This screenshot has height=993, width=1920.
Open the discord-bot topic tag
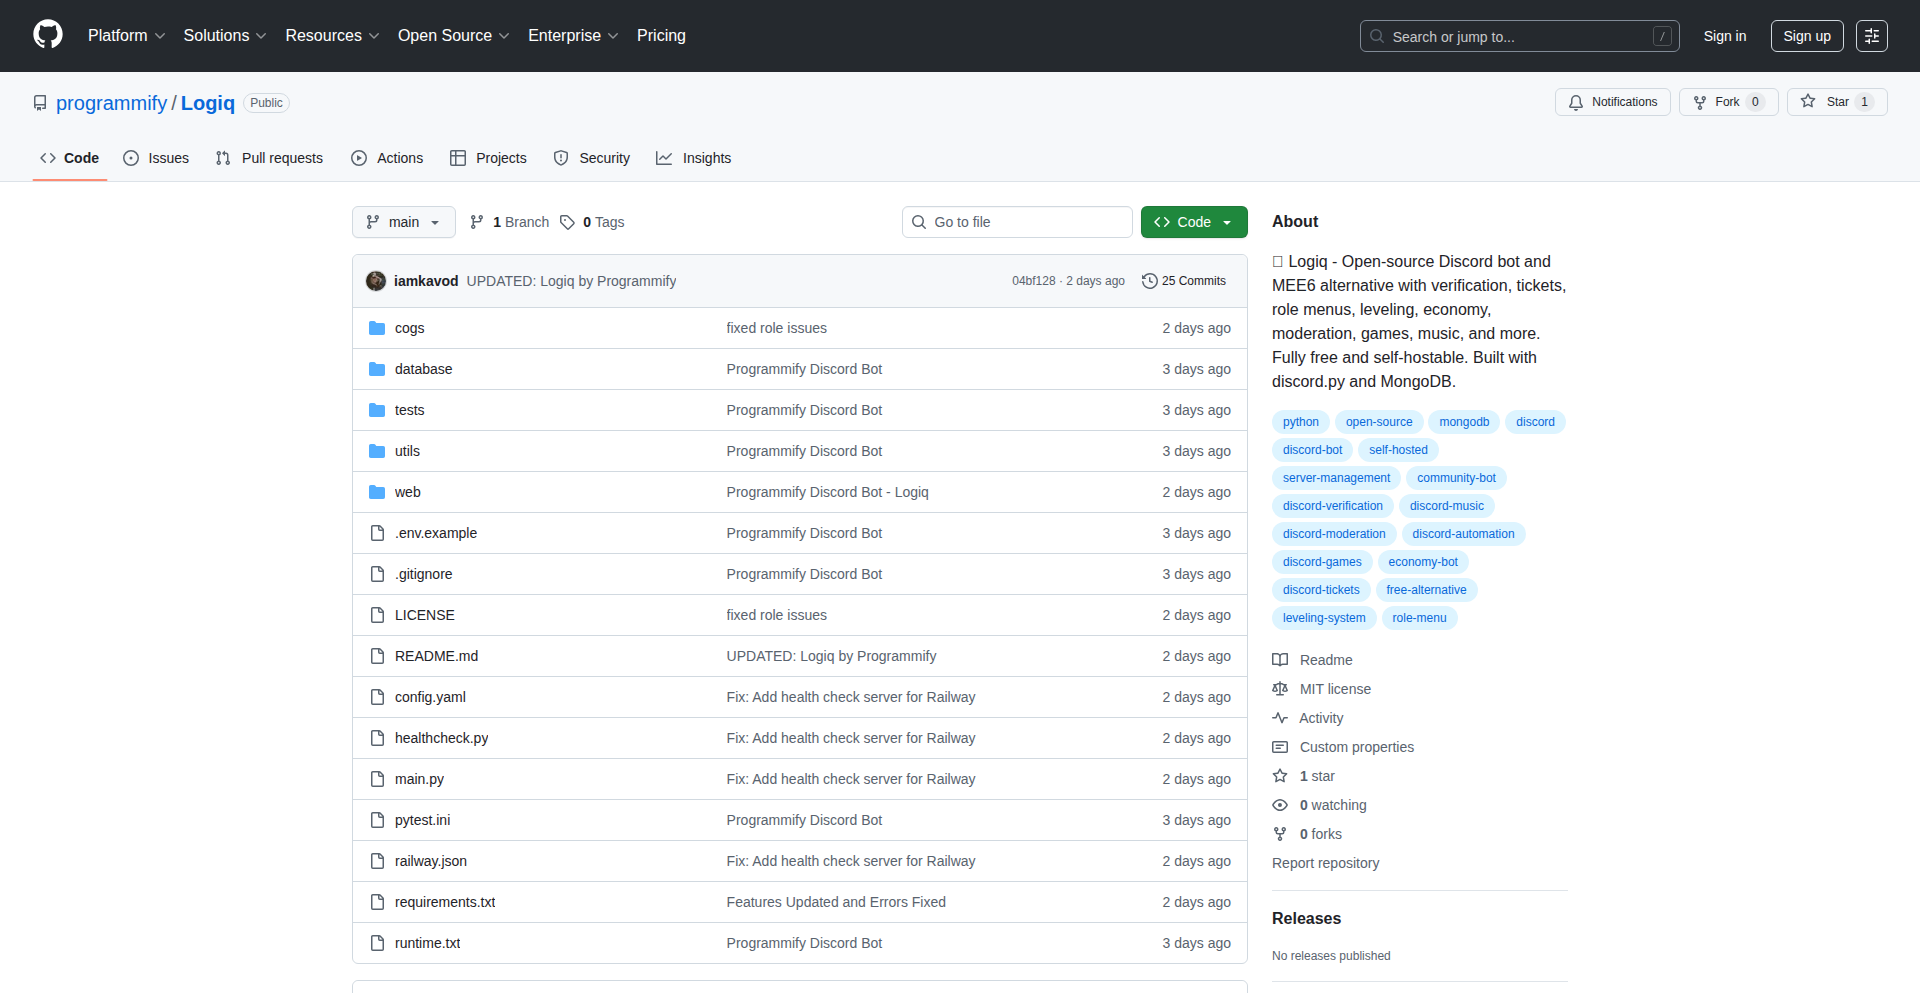[1312, 450]
